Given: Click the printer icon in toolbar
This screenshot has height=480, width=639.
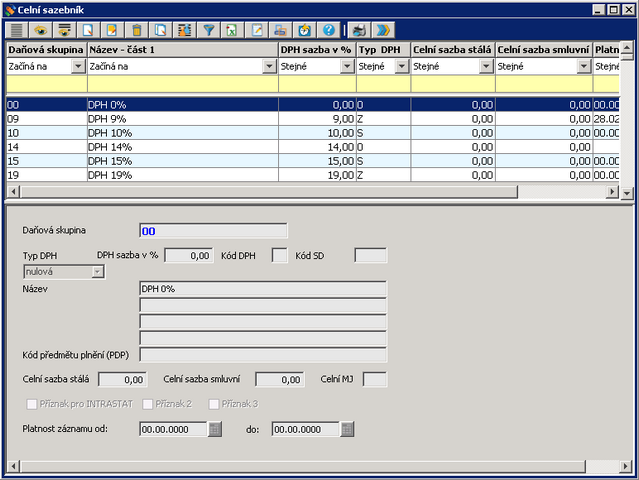Looking at the screenshot, I should (x=360, y=30).
